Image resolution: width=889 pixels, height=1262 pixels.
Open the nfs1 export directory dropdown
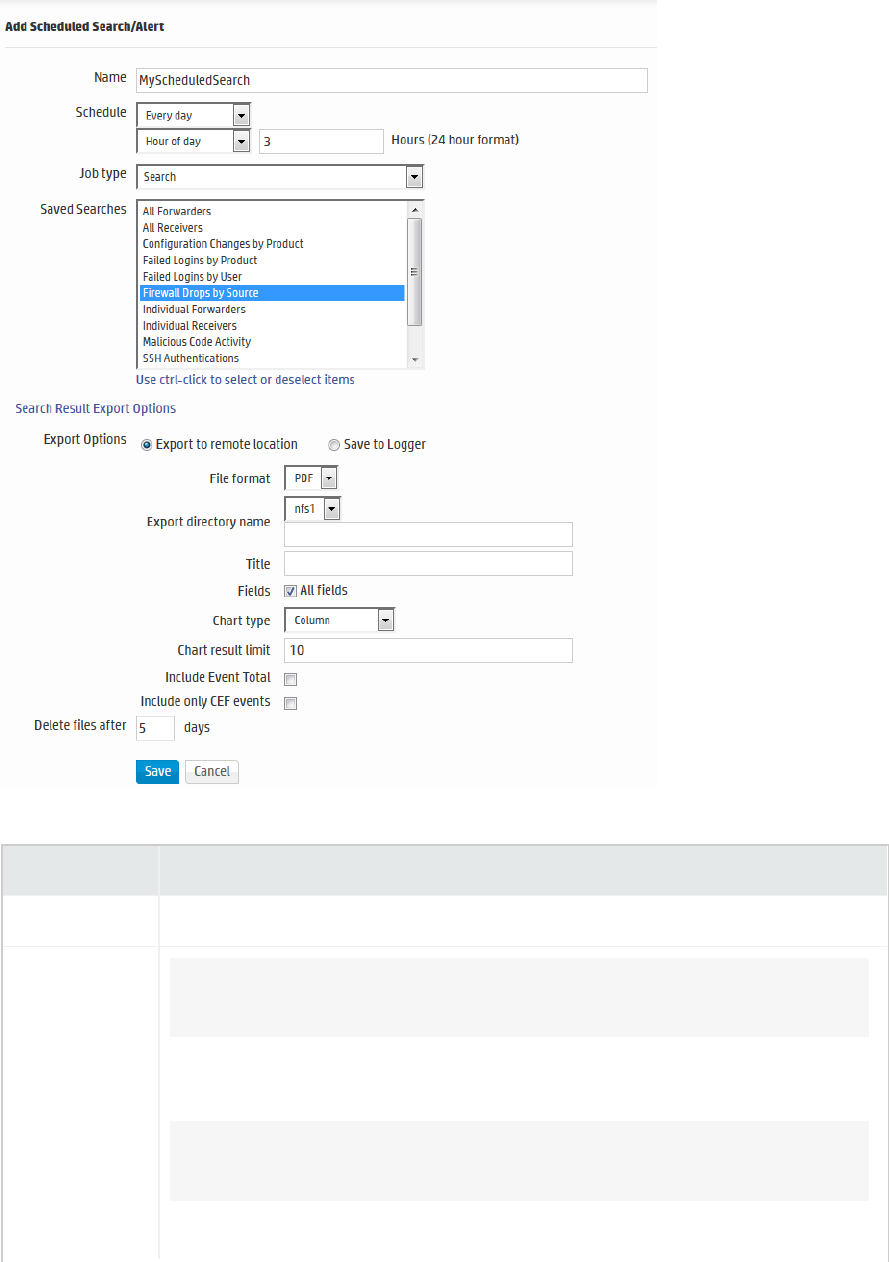(313, 508)
